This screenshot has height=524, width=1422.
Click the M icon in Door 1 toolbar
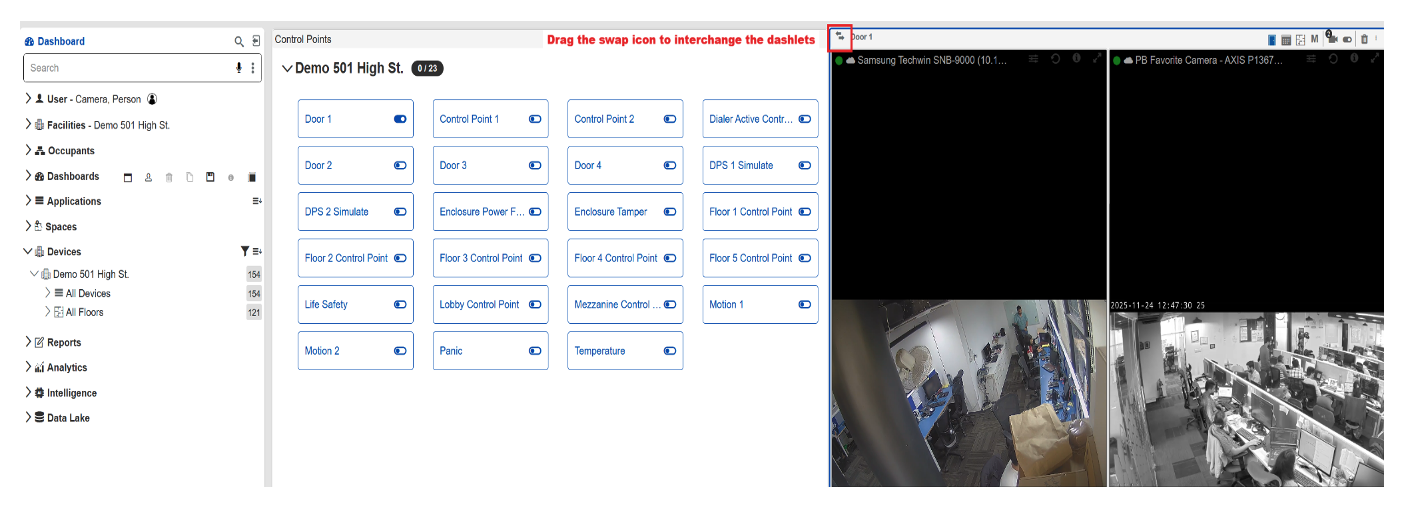[1315, 39]
